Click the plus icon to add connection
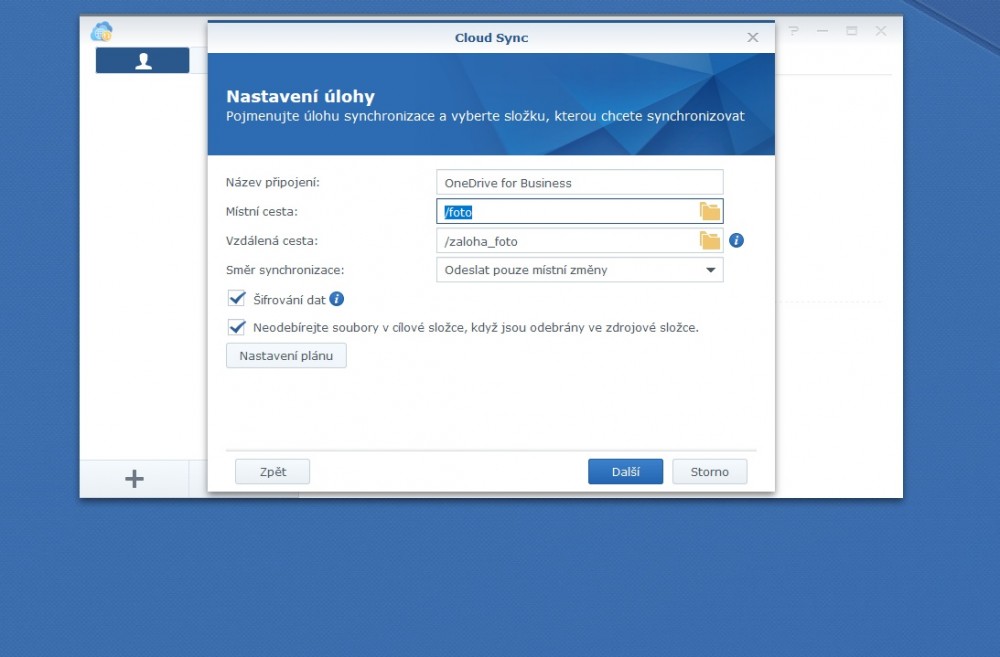 (134, 479)
